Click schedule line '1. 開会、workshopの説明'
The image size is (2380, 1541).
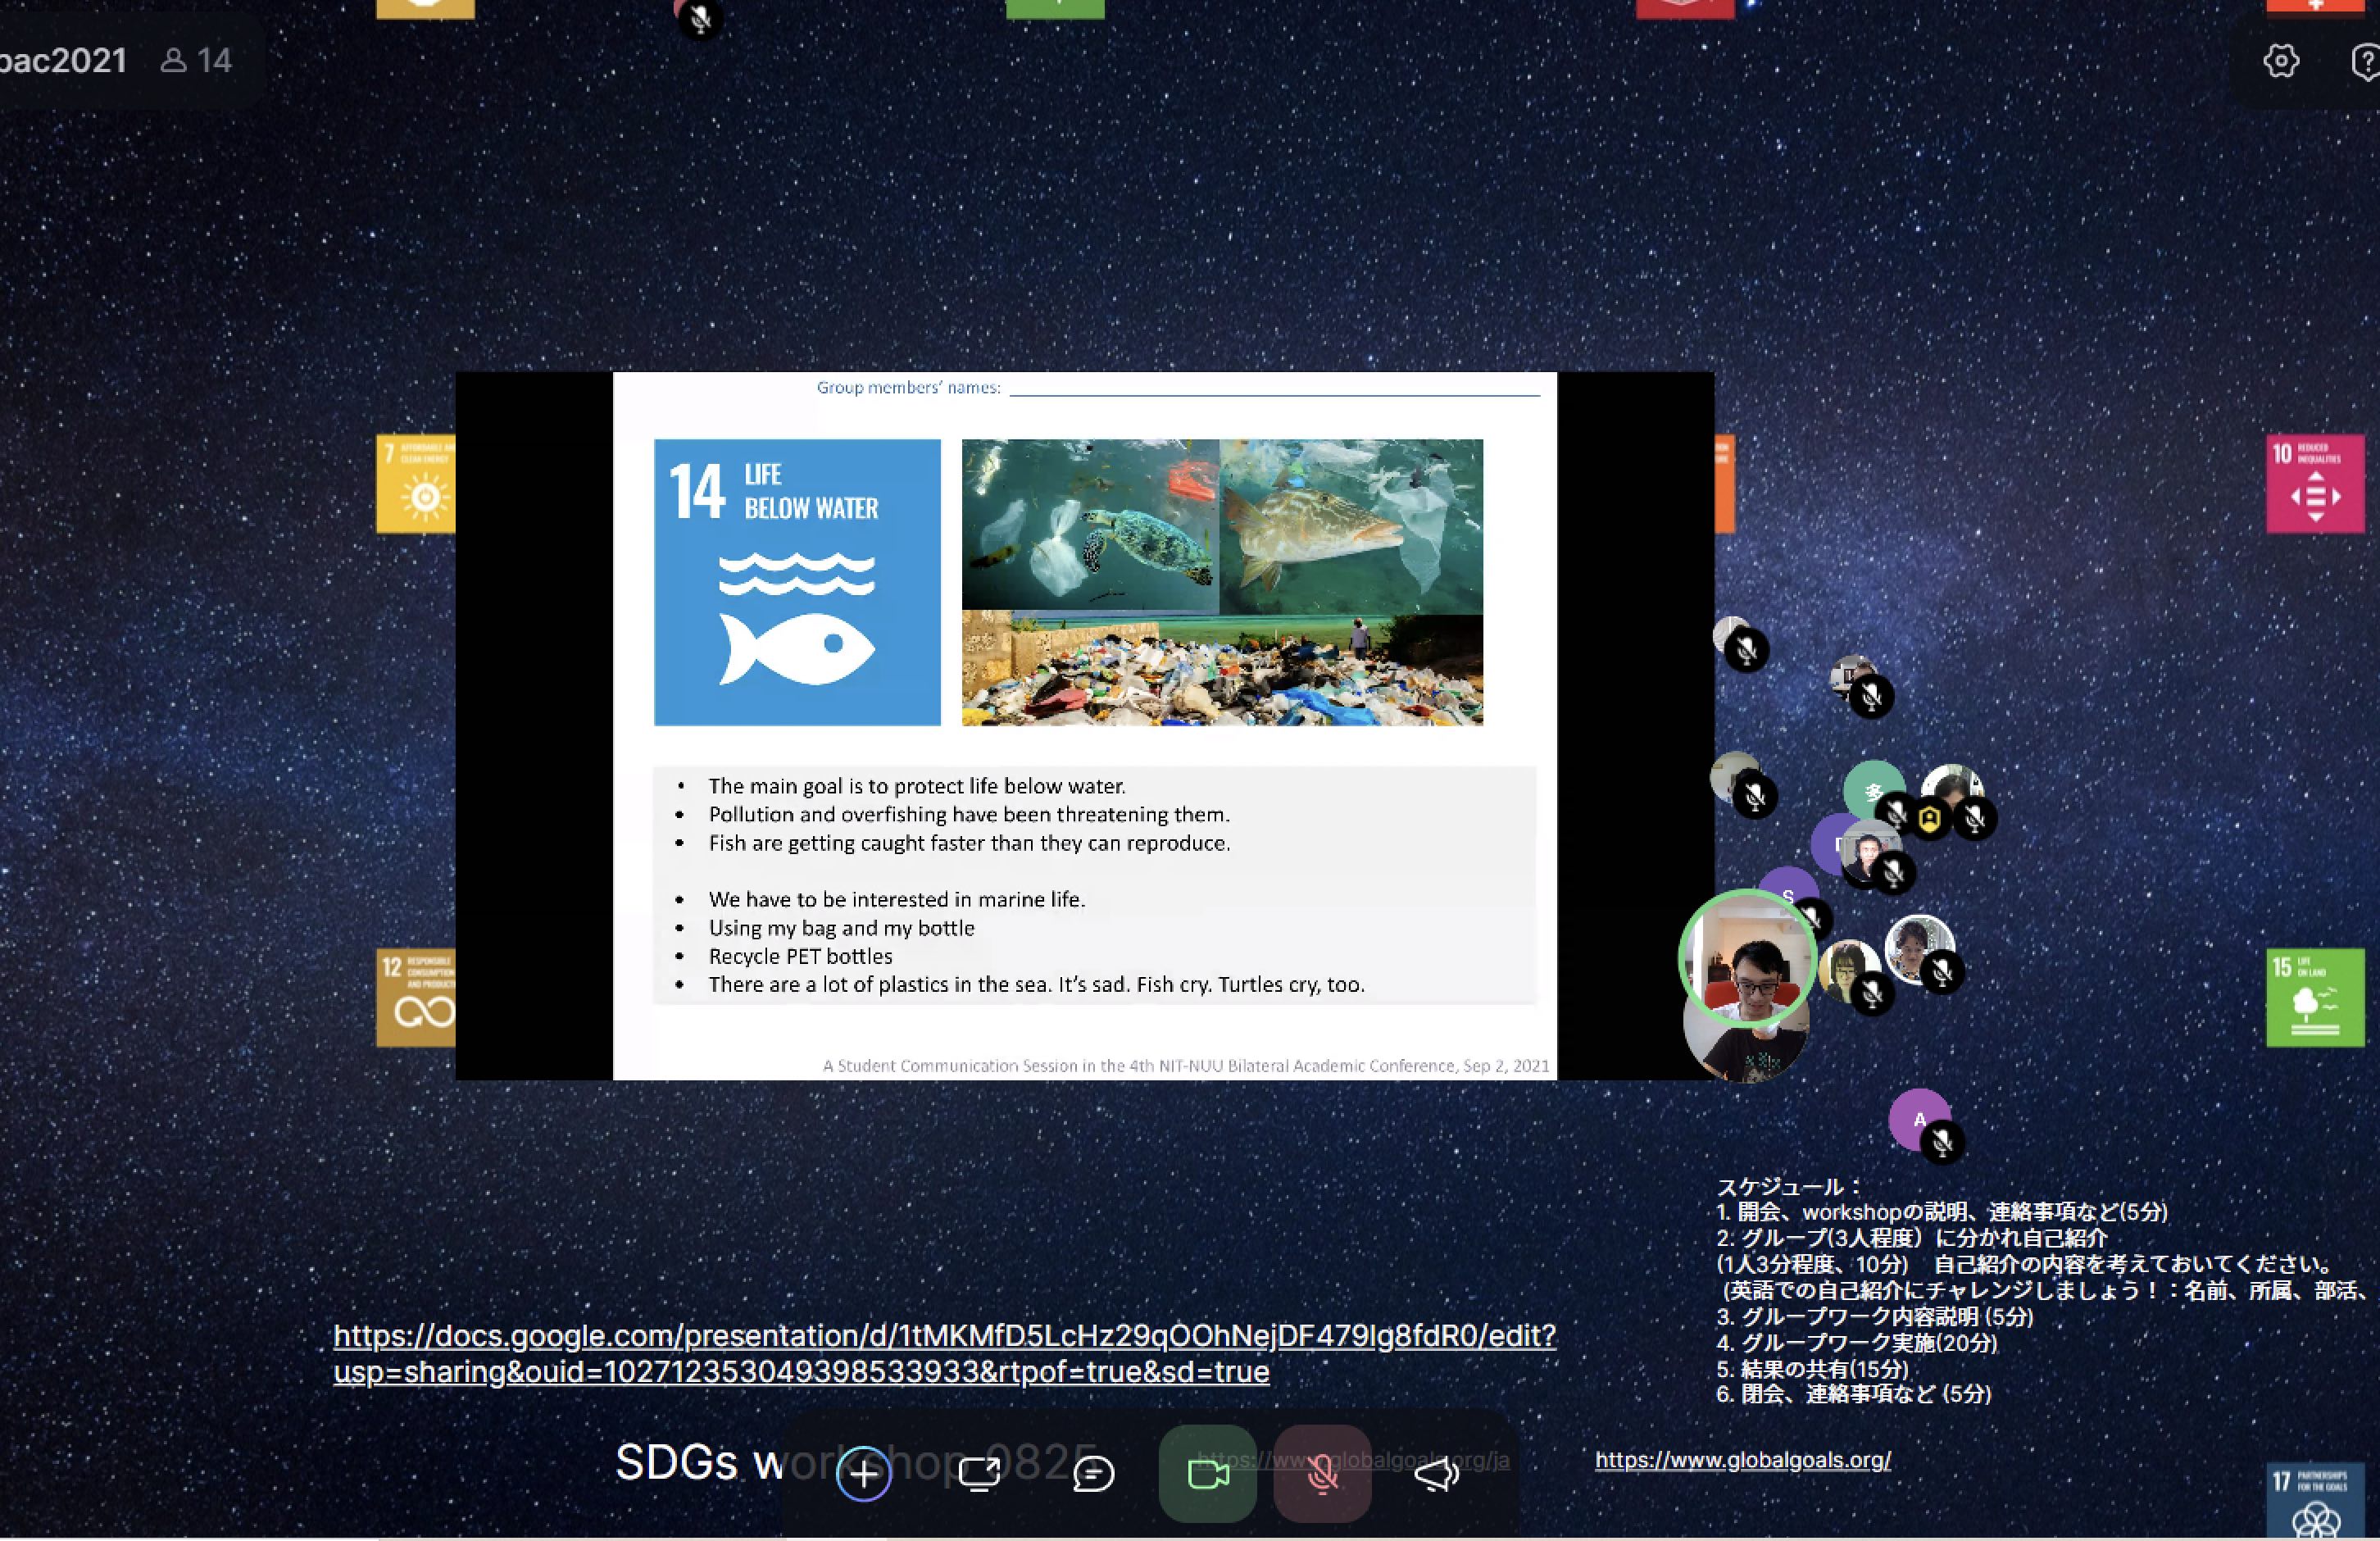1942,1212
